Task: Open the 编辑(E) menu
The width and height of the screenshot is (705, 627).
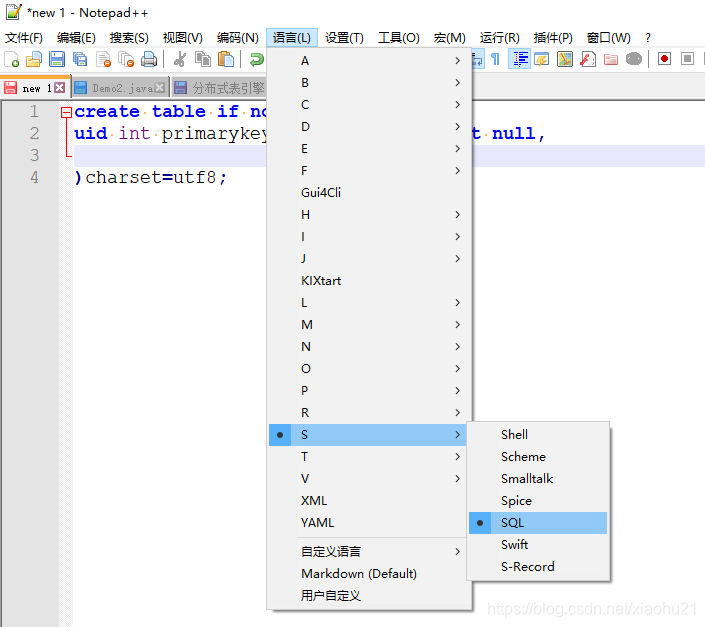Action: 76,38
